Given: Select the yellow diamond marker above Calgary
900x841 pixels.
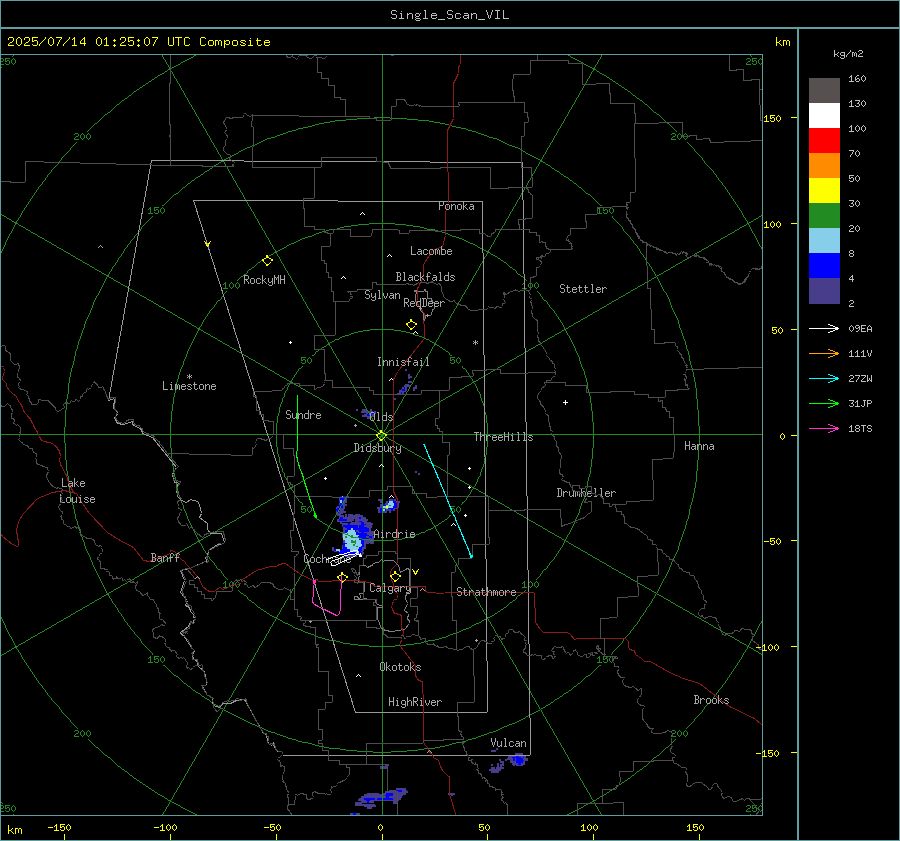Looking at the screenshot, I should coord(395,576).
